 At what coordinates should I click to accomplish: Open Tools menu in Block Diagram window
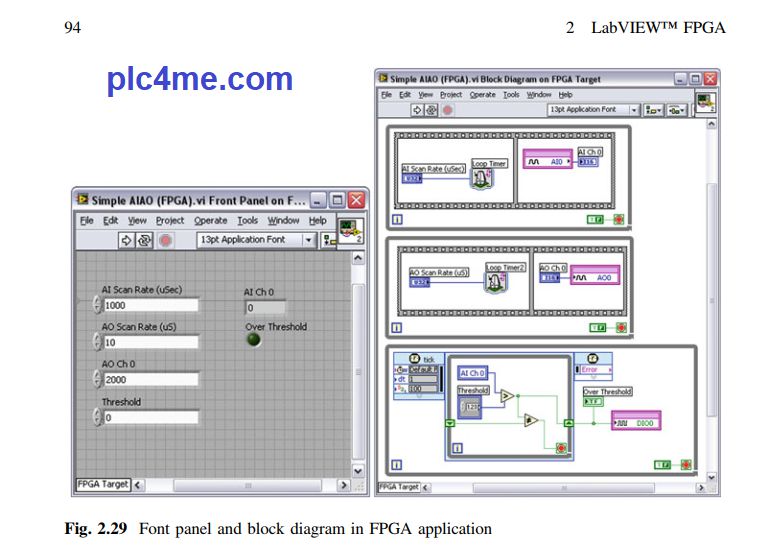tap(510, 94)
